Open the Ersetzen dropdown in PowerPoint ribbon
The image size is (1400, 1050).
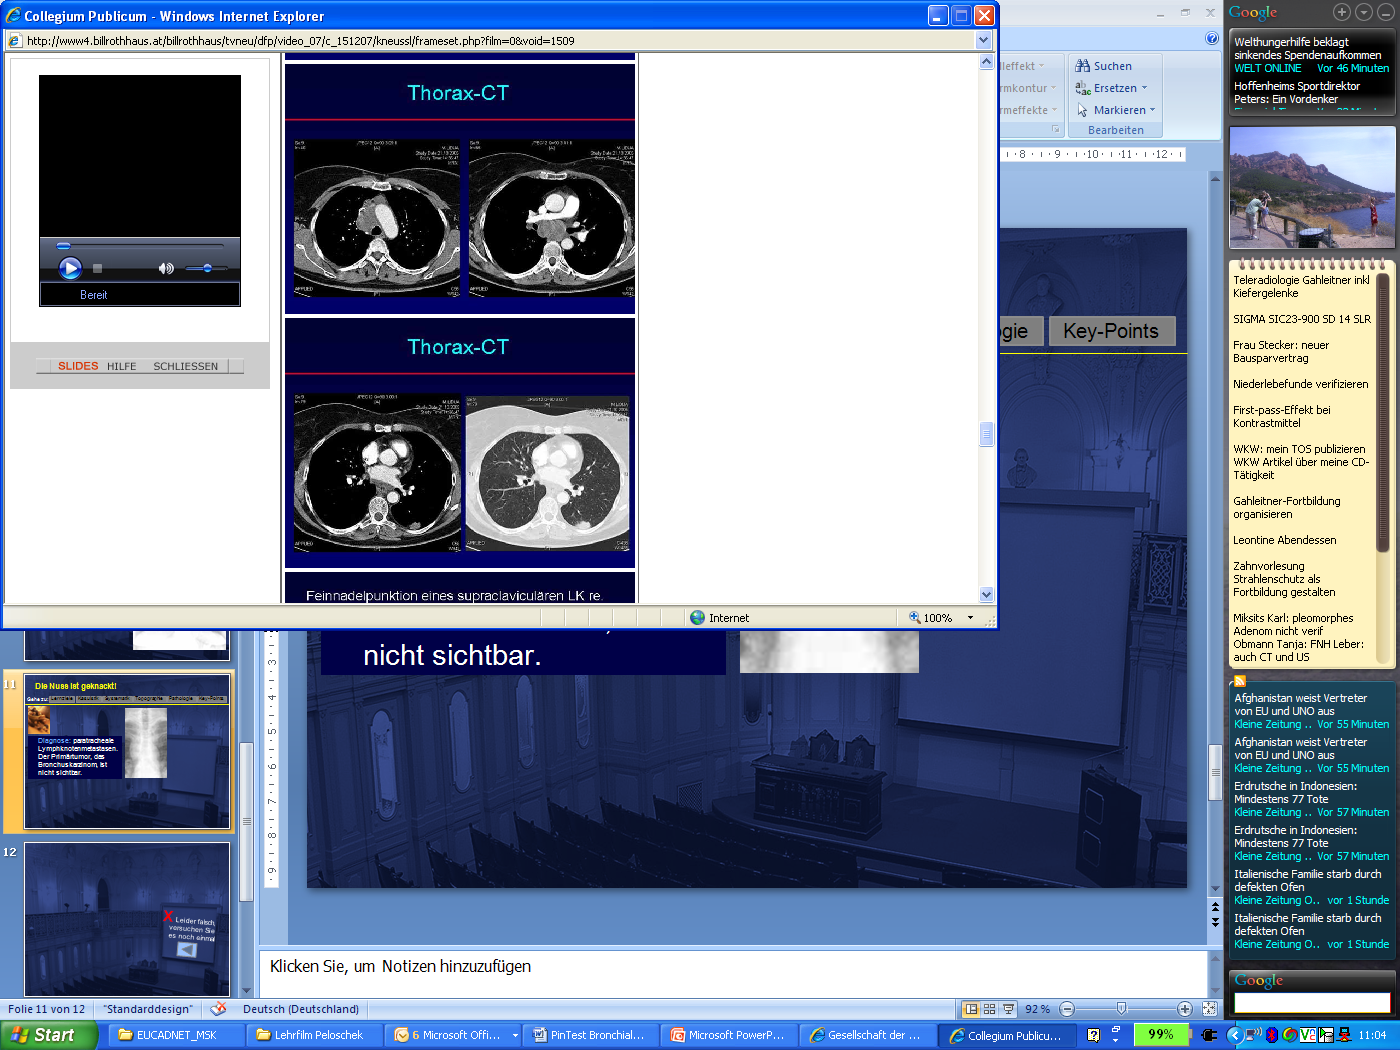click(1144, 88)
